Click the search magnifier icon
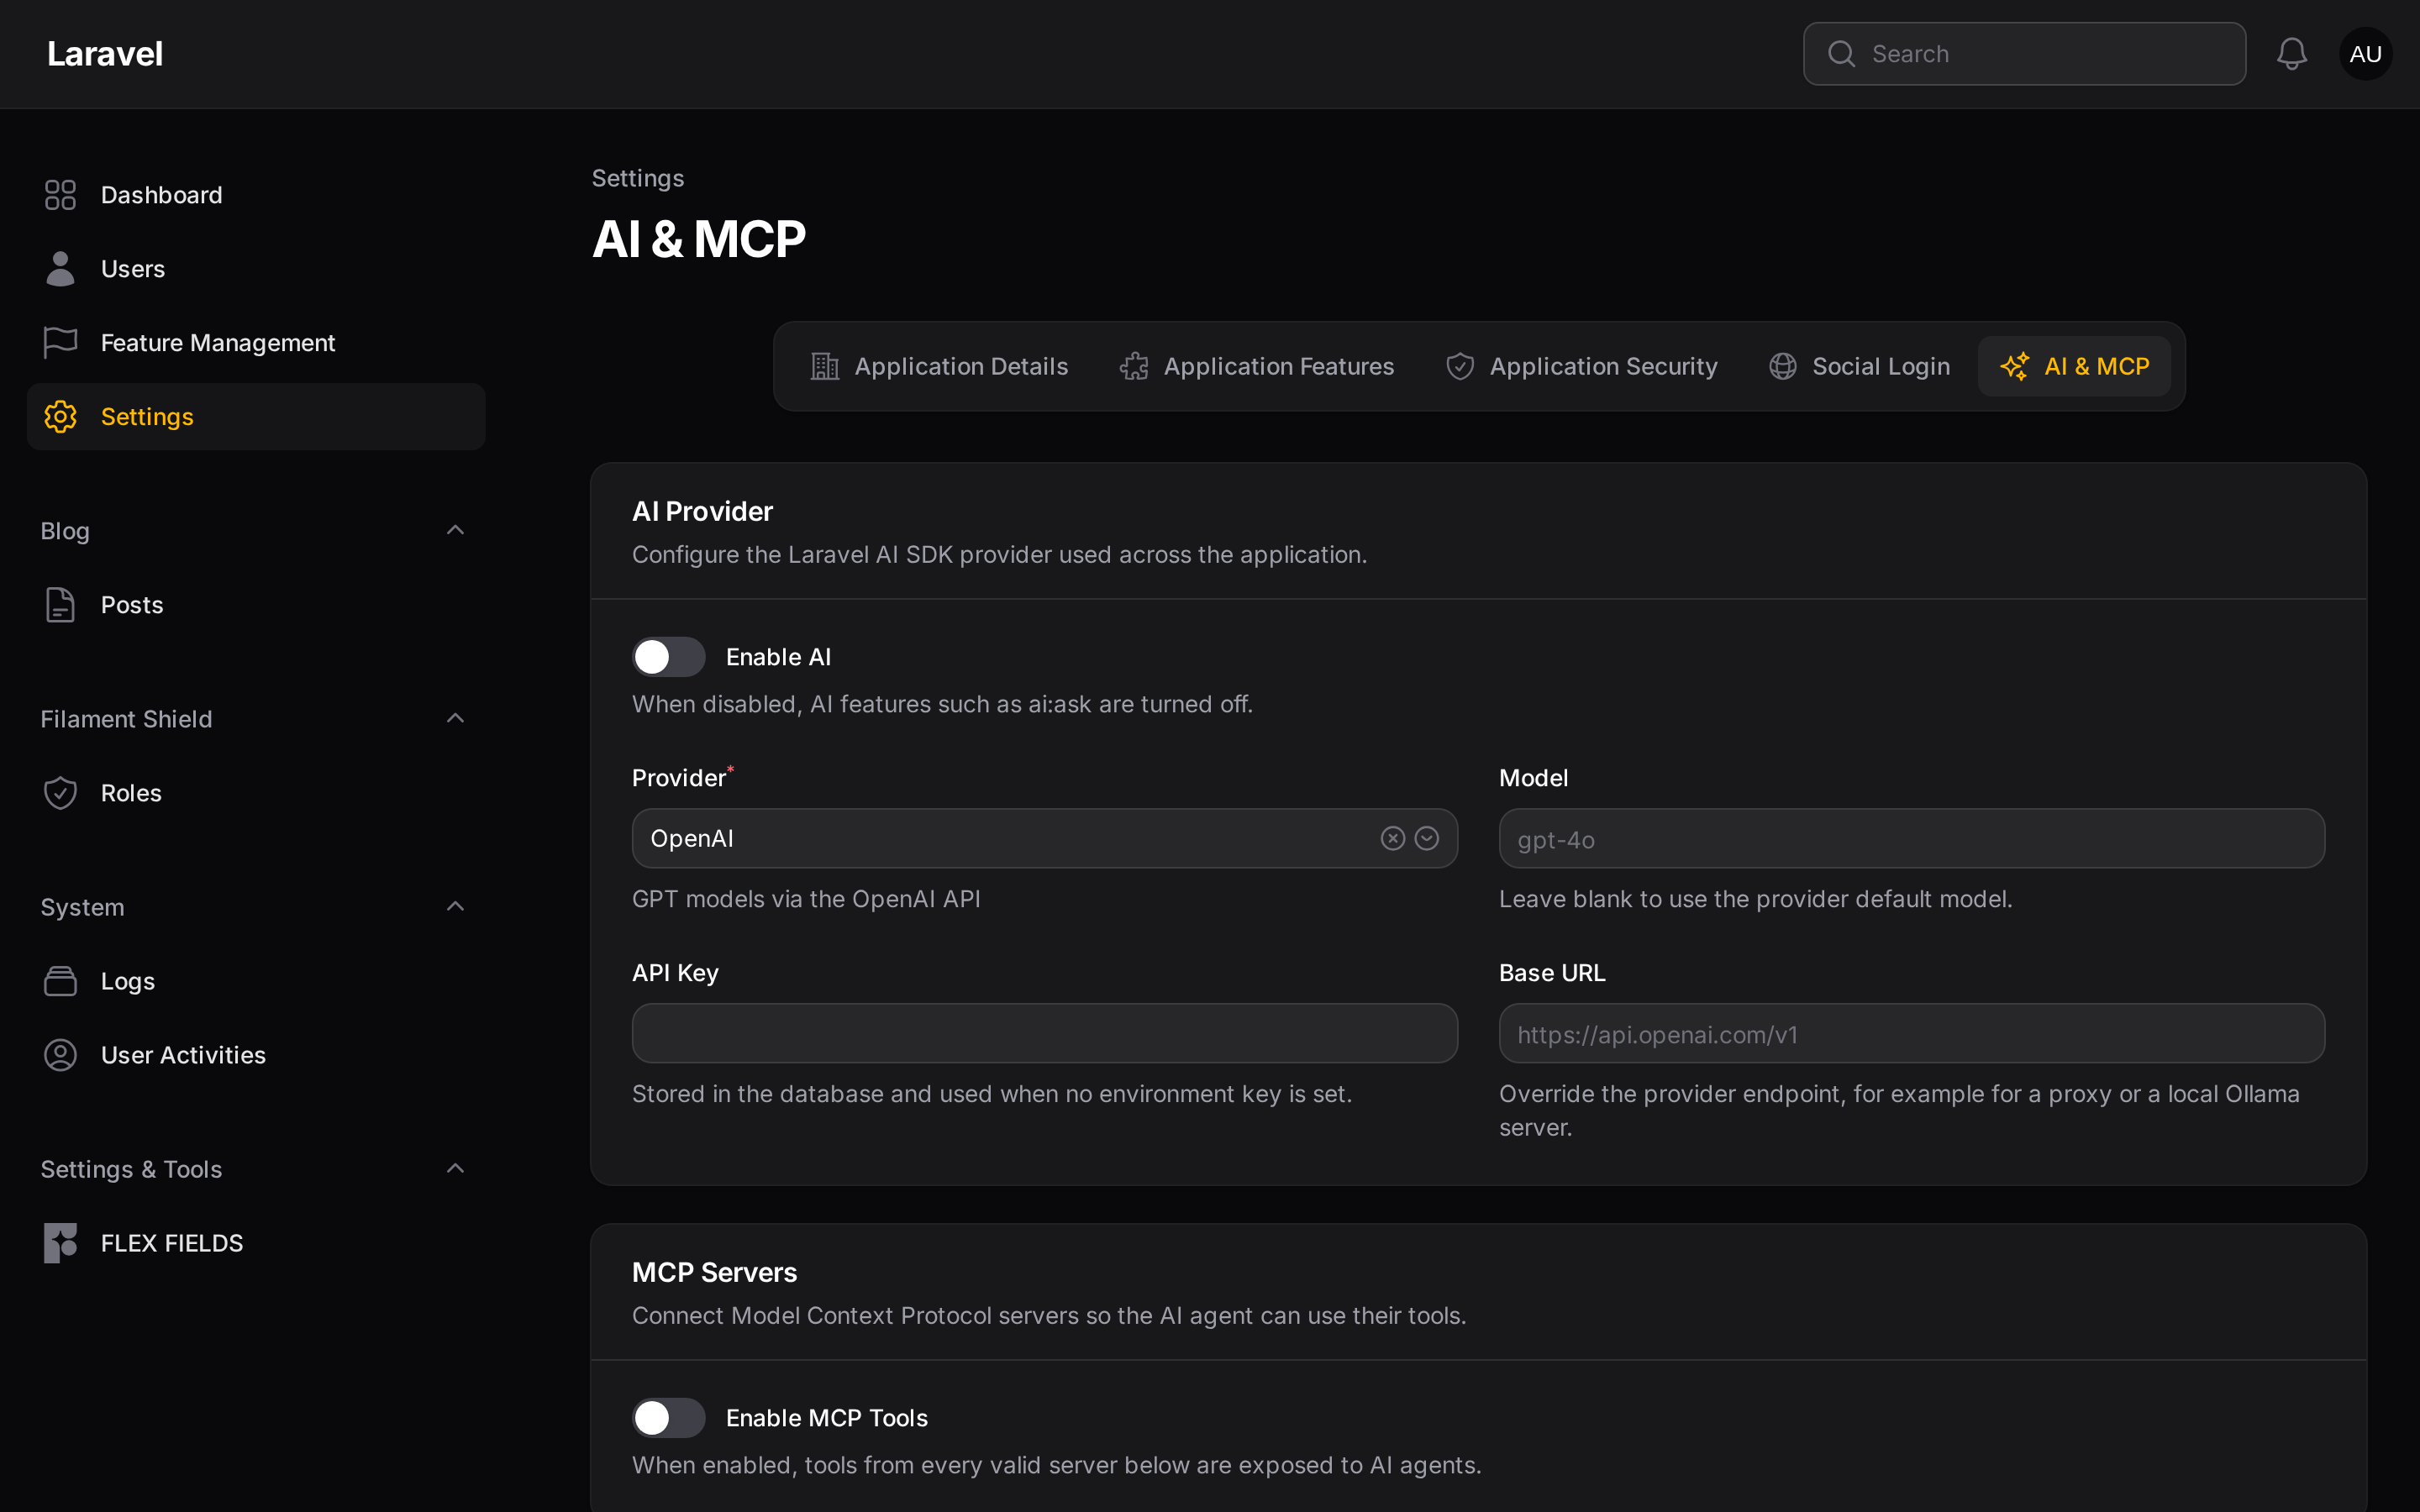Screen dimensions: 2420x1512 (1841, 54)
